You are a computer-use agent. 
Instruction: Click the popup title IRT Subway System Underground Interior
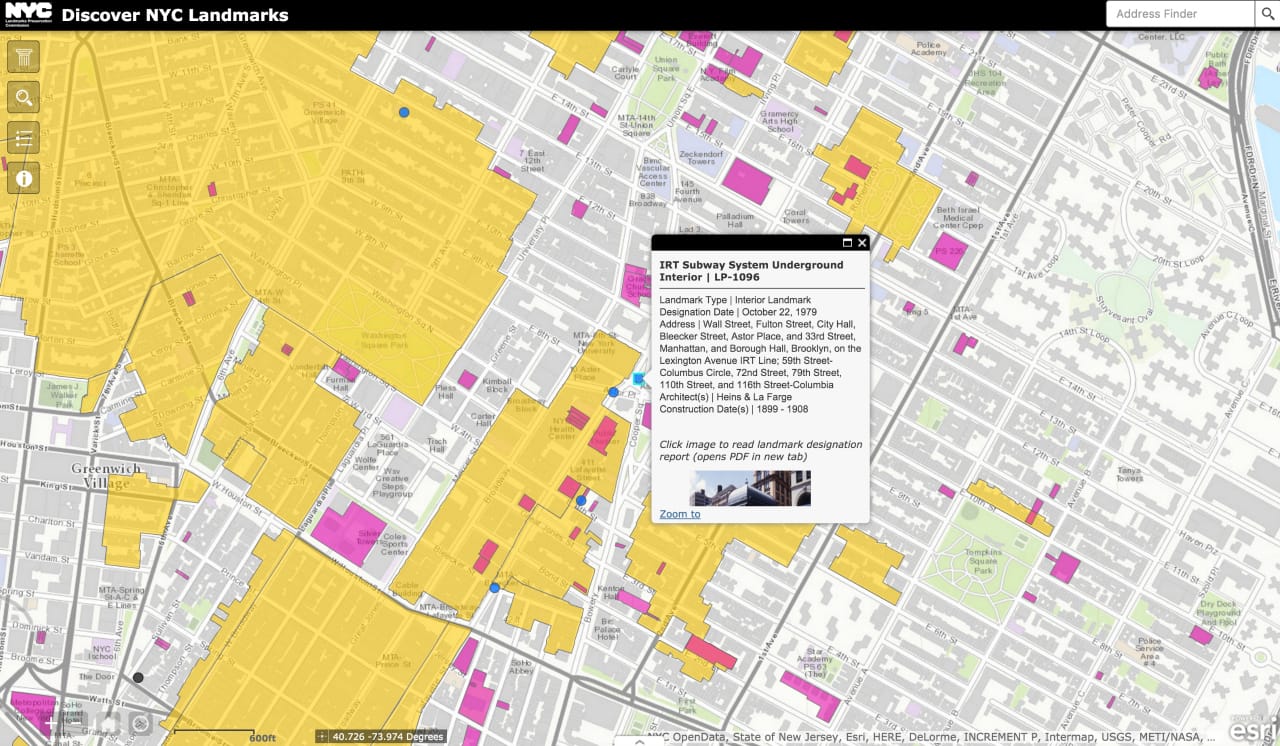click(751, 271)
